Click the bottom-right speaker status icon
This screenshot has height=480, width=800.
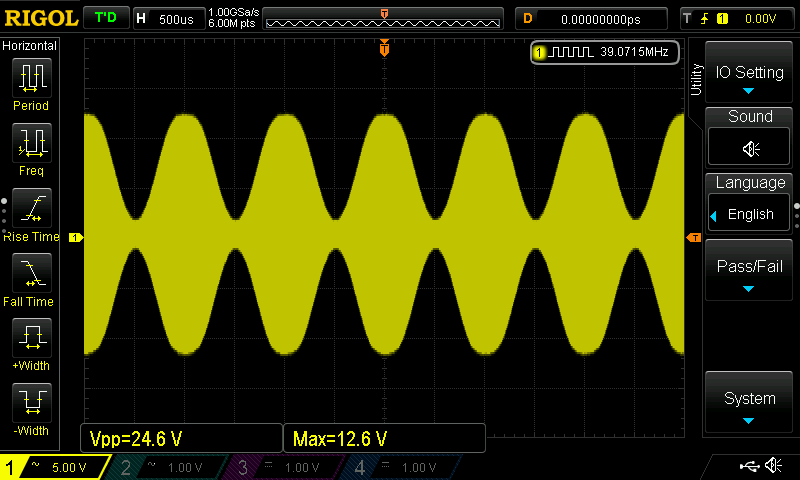[773, 466]
